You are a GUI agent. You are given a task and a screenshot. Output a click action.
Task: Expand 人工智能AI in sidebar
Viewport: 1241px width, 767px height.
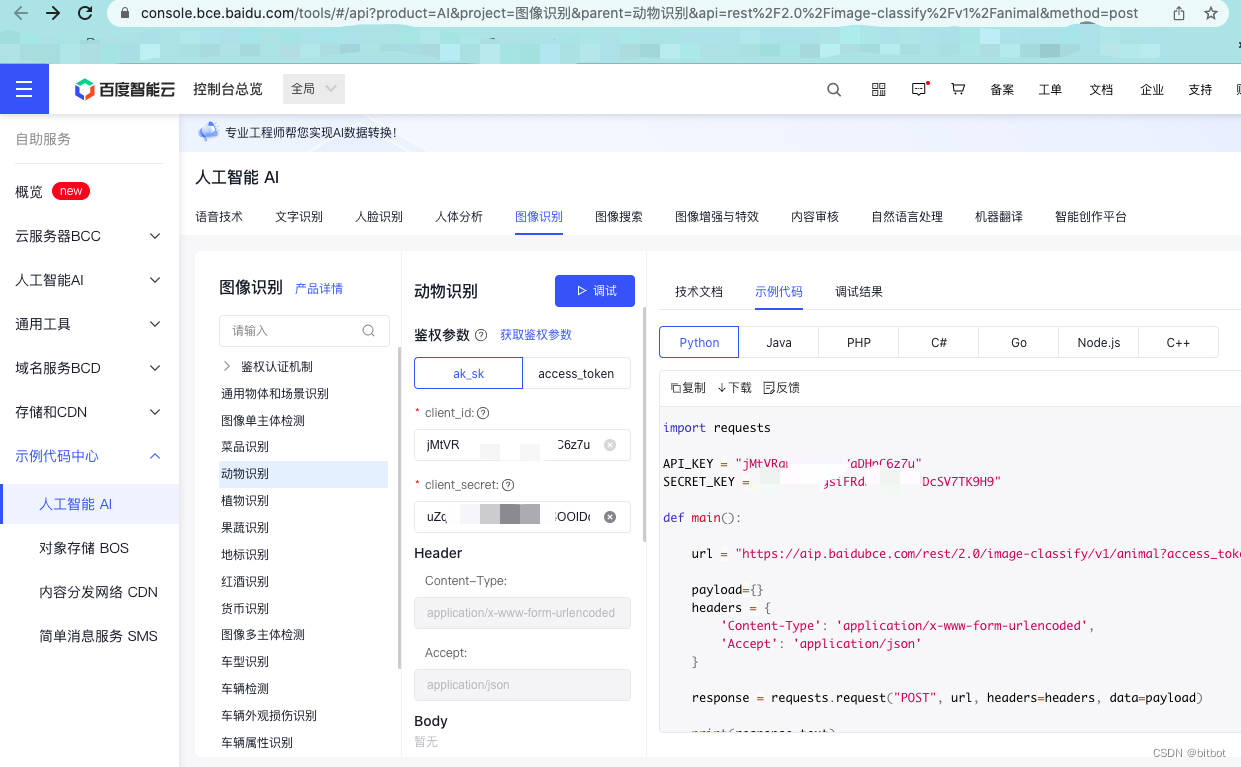point(88,280)
